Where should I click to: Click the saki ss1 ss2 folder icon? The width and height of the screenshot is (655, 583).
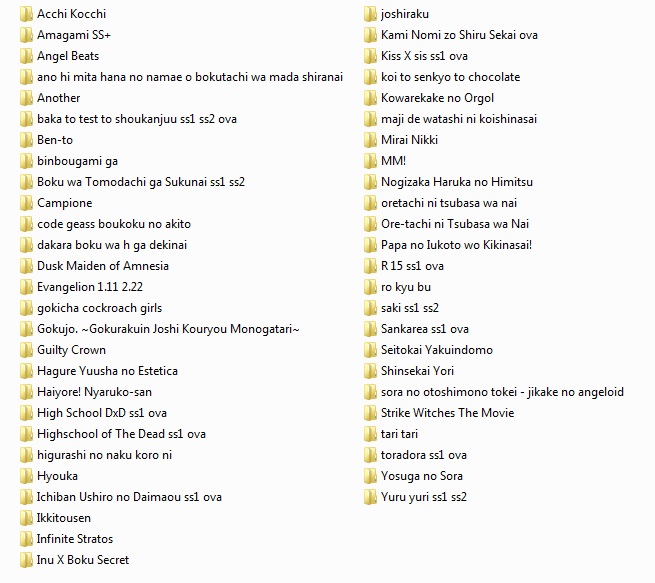[370, 308]
